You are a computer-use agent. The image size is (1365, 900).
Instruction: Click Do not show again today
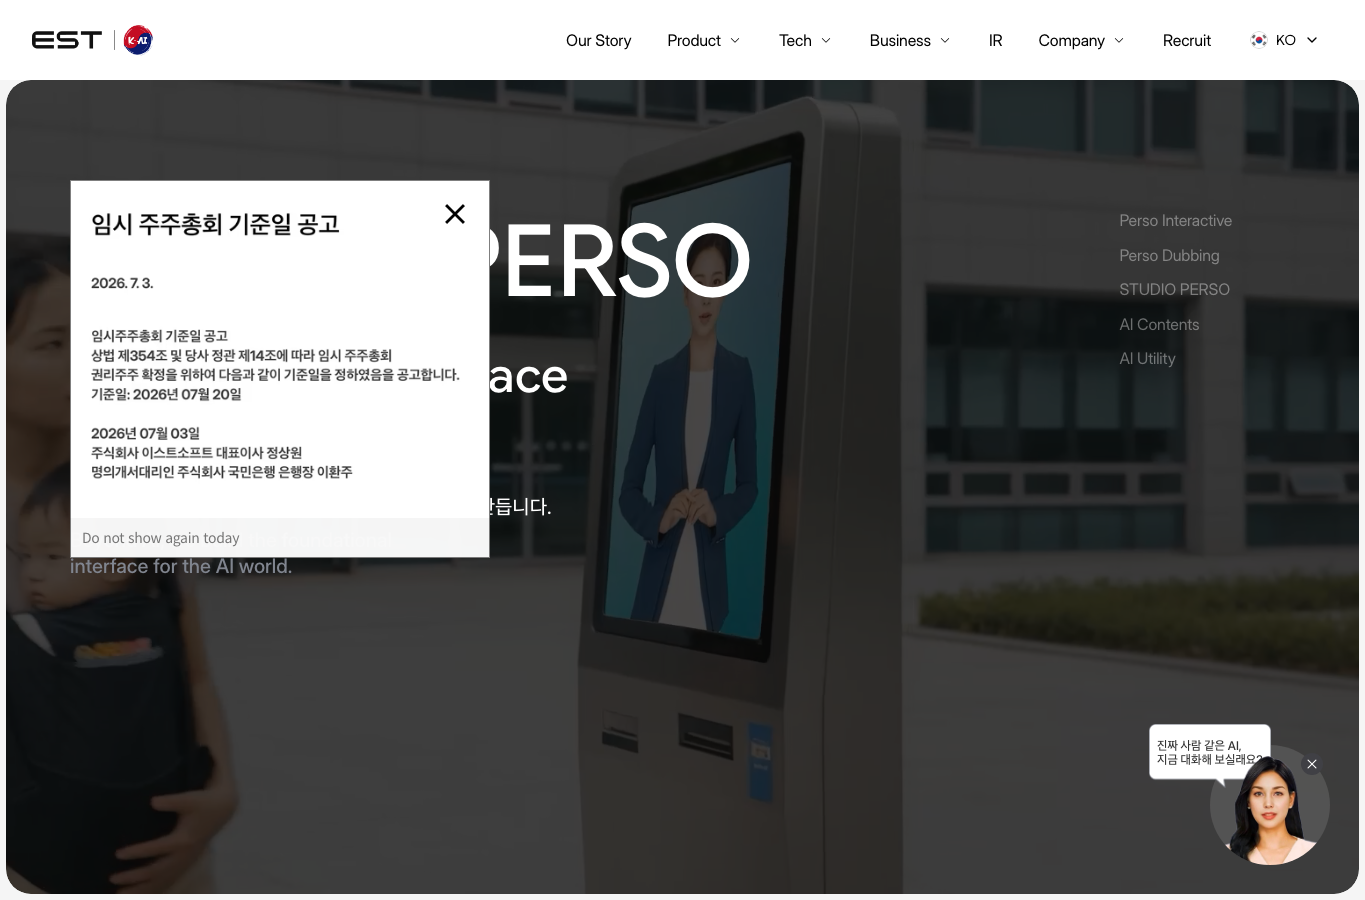pos(161,538)
